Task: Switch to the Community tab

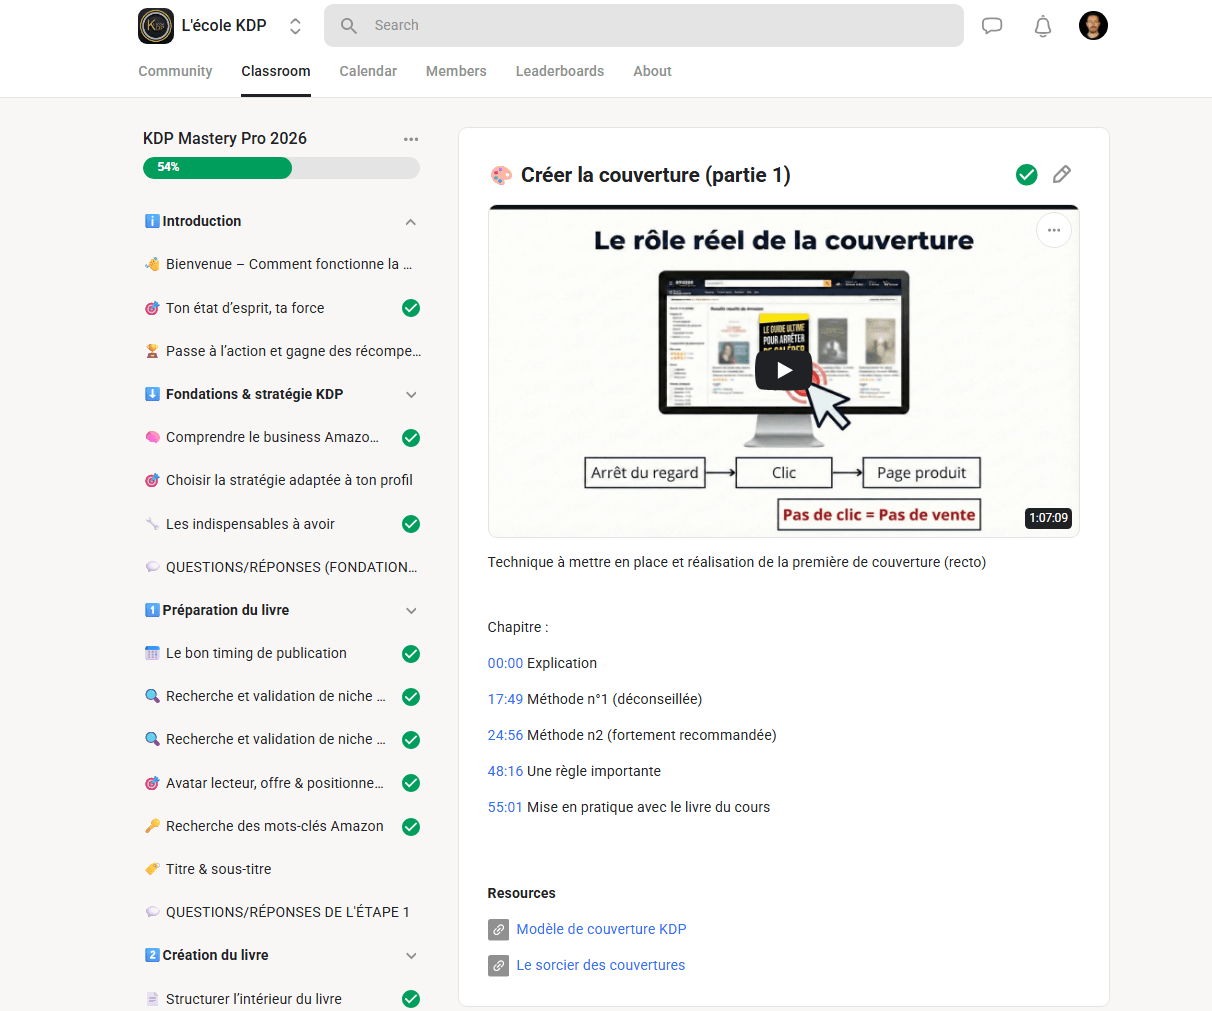Action: [175, 71]
